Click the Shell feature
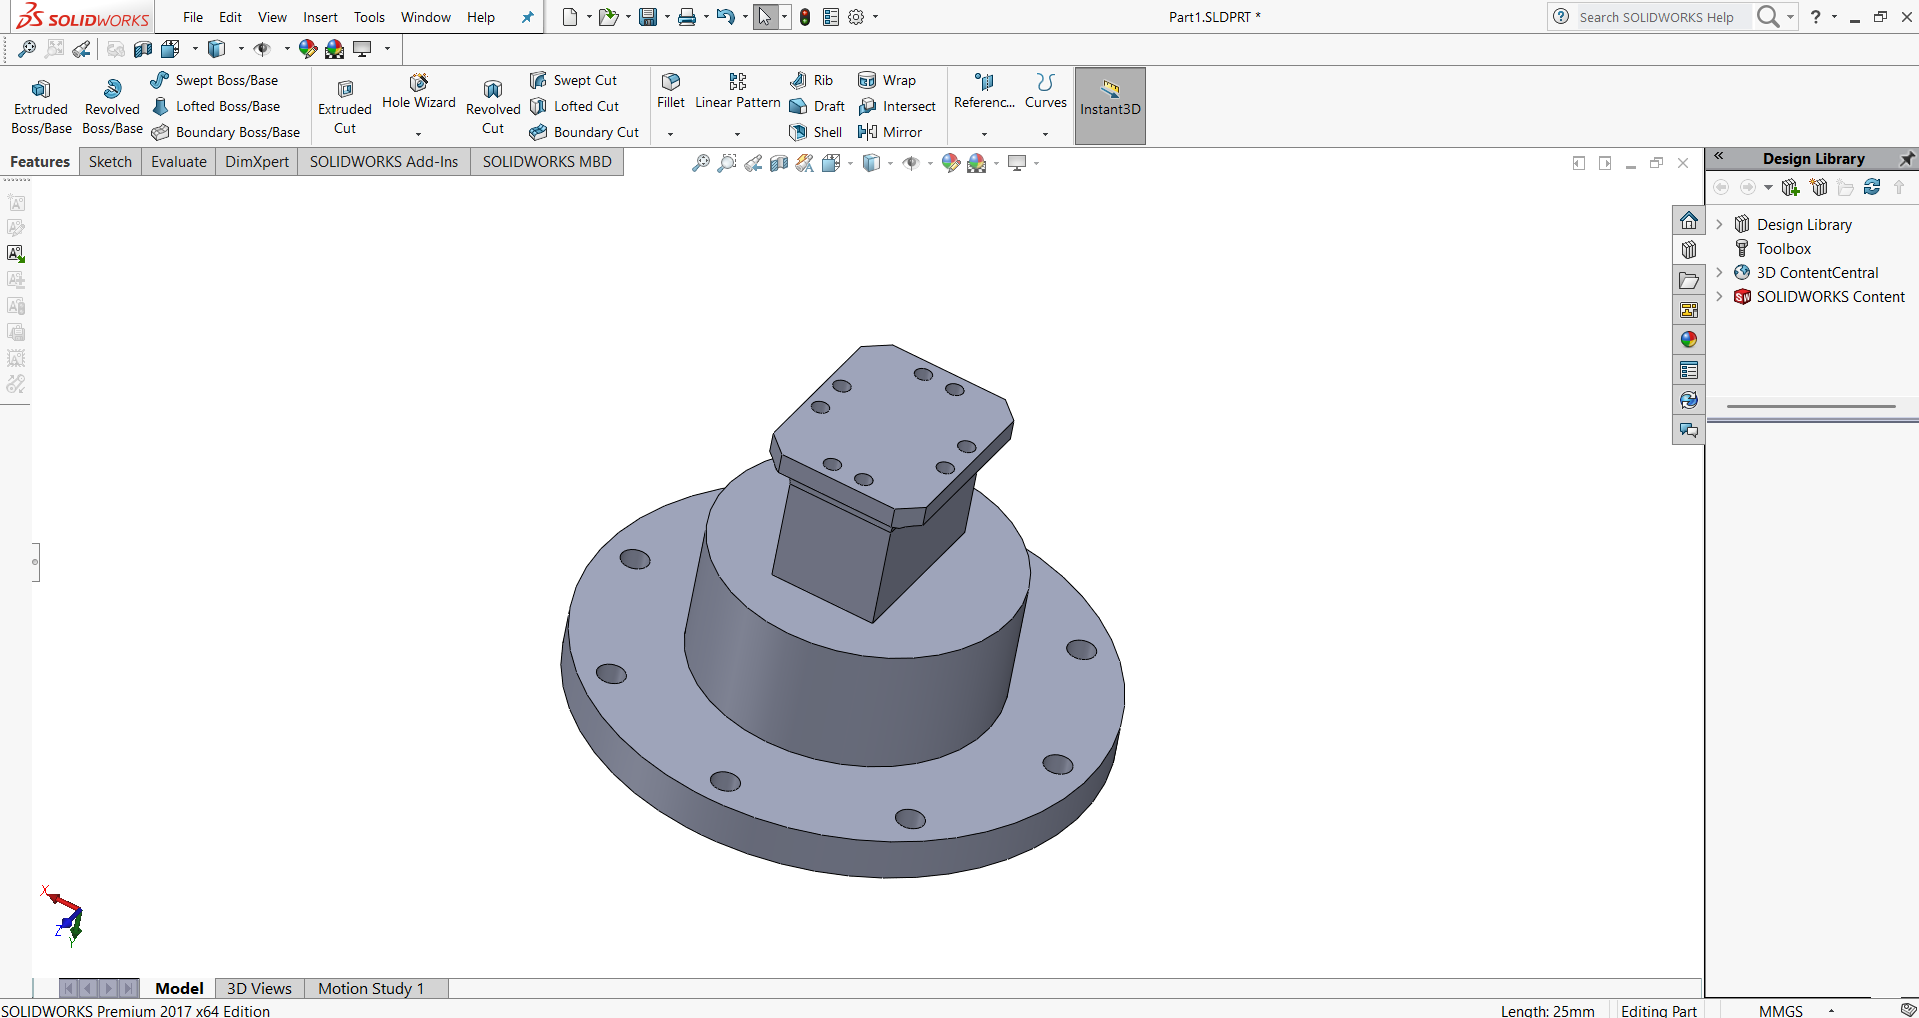 [816, 132]
